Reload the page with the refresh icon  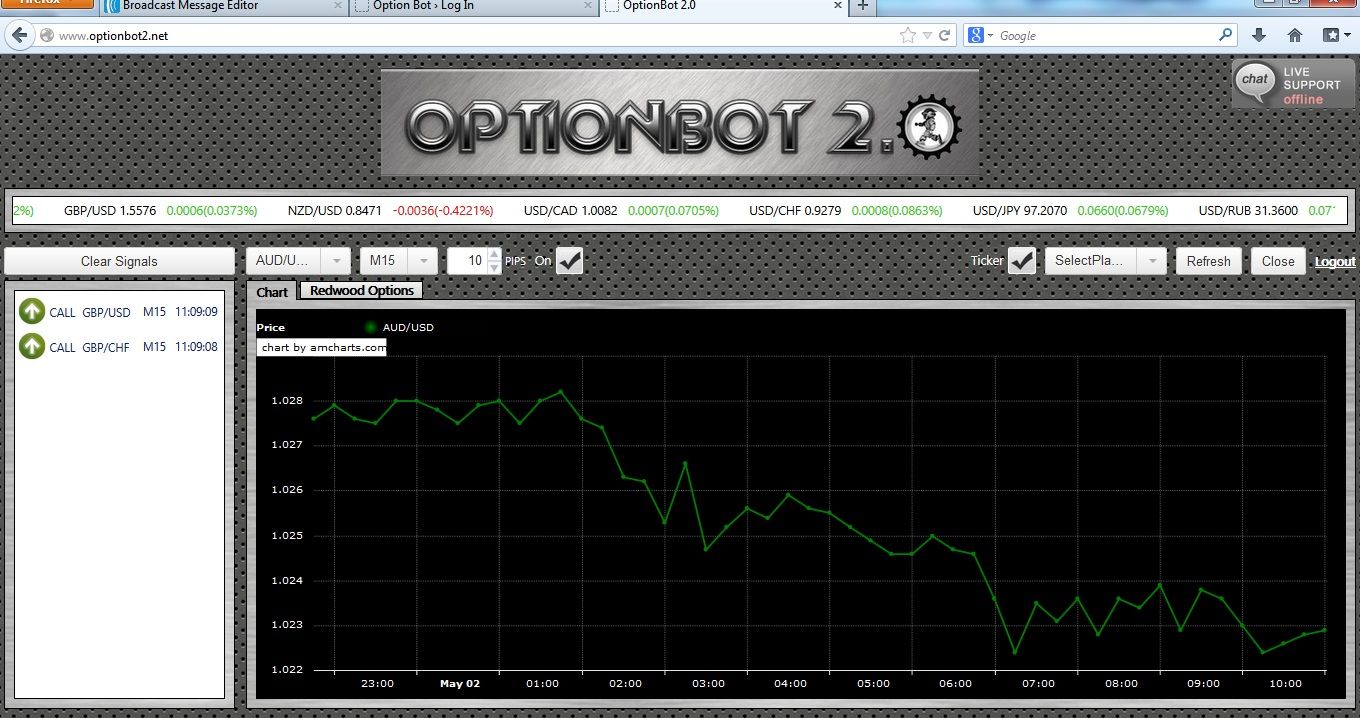(x=944, y=36)
